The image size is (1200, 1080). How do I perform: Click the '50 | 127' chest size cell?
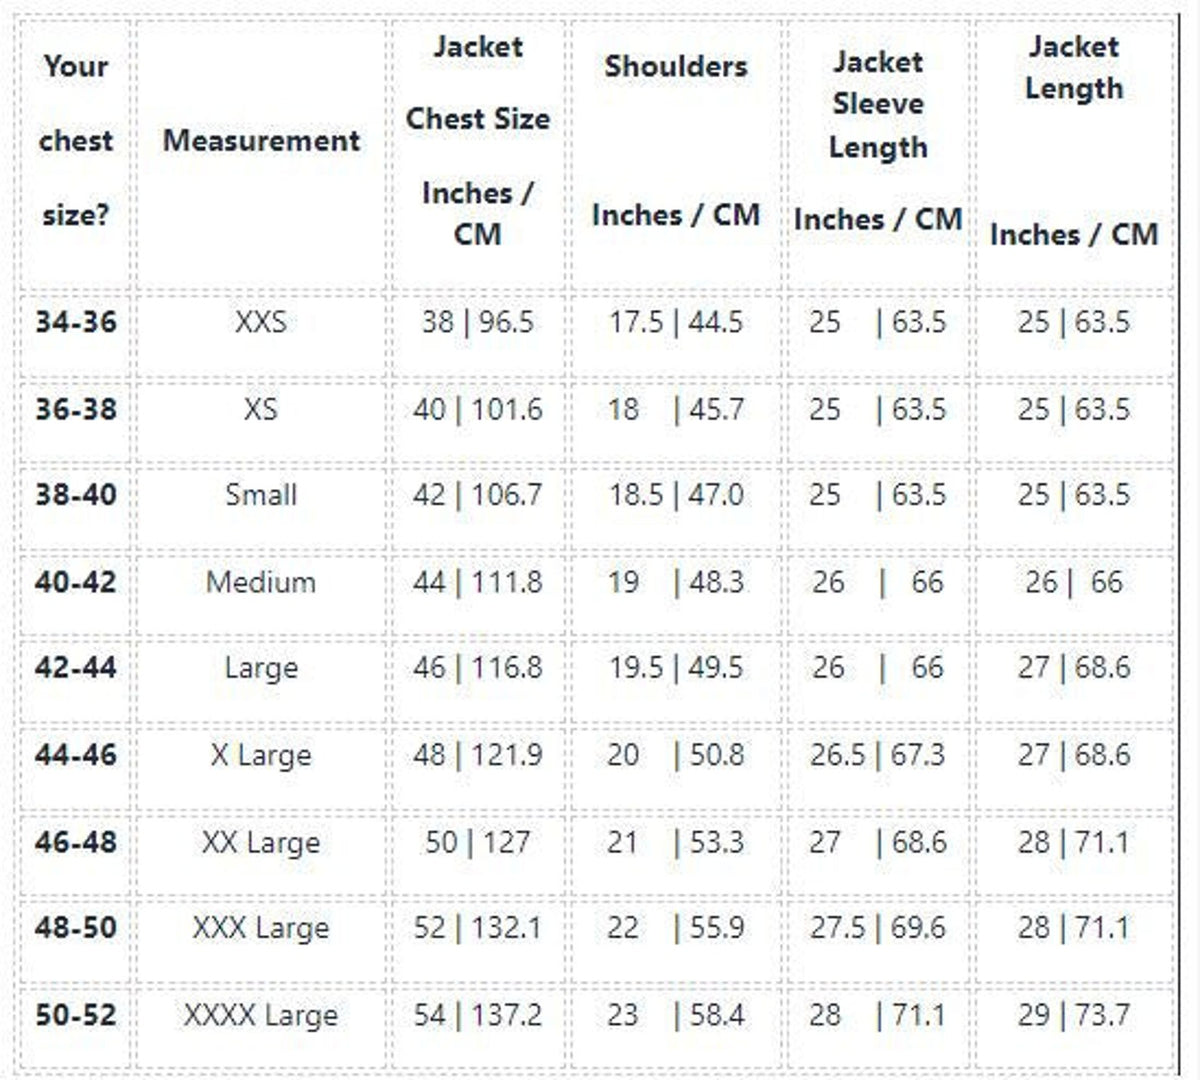coord(478,842)
